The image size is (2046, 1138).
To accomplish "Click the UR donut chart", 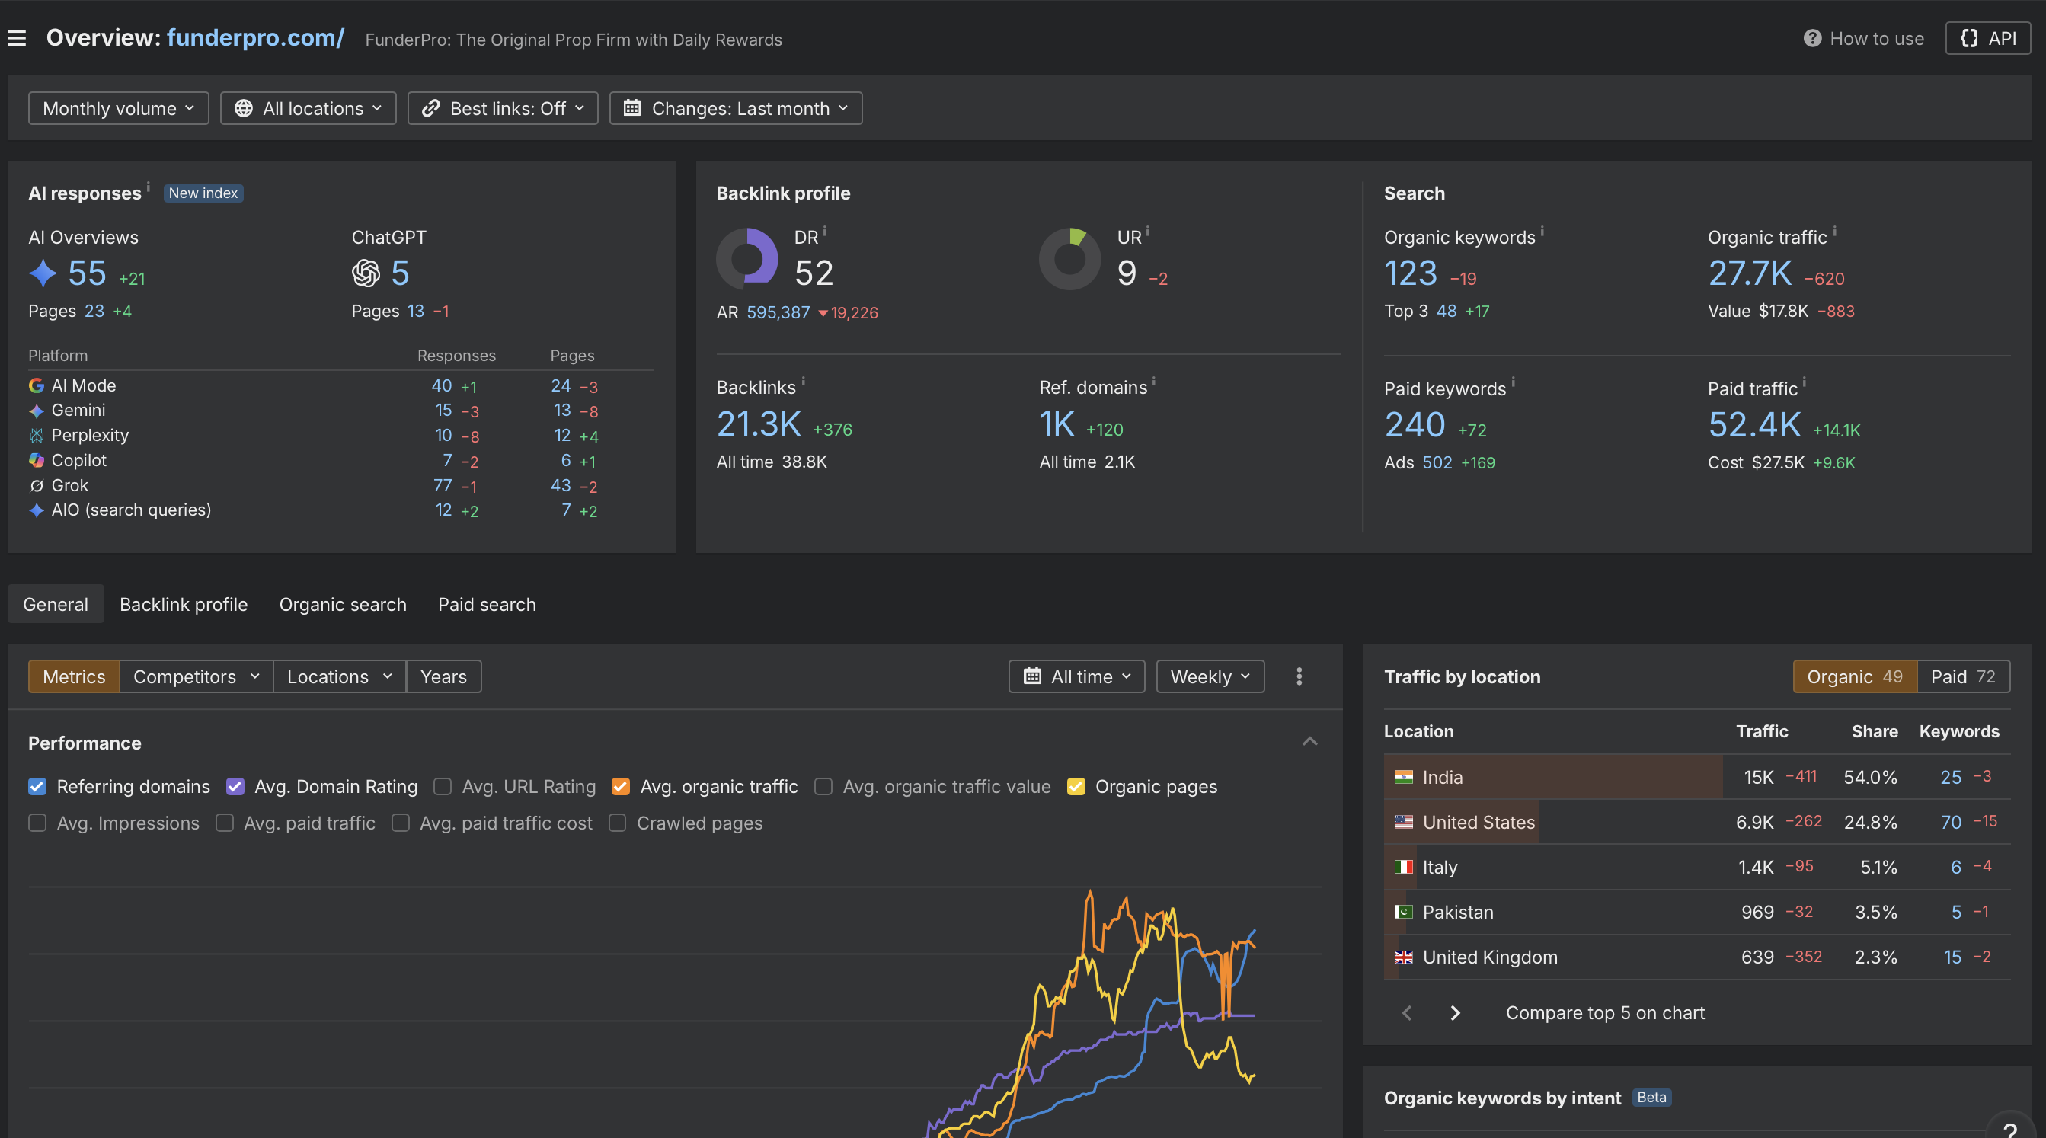I will 1070,259.
